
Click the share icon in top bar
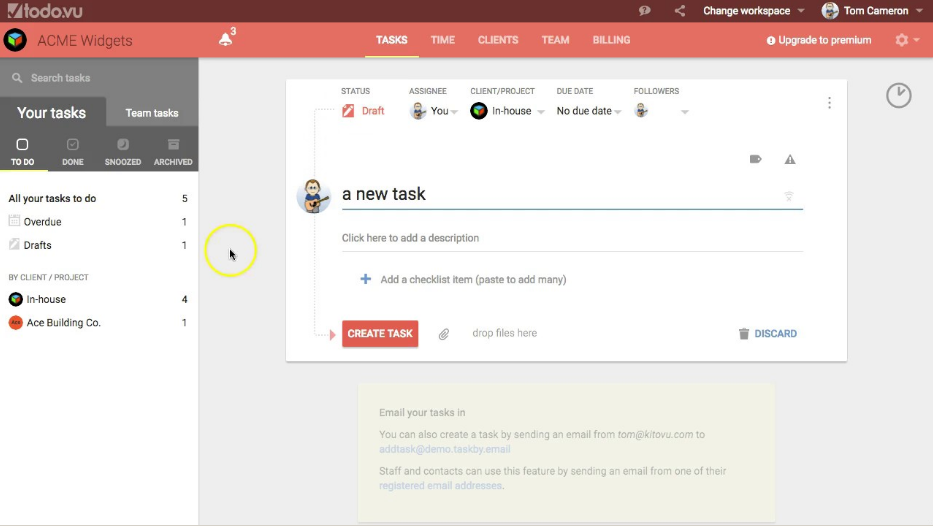point(680,11)
